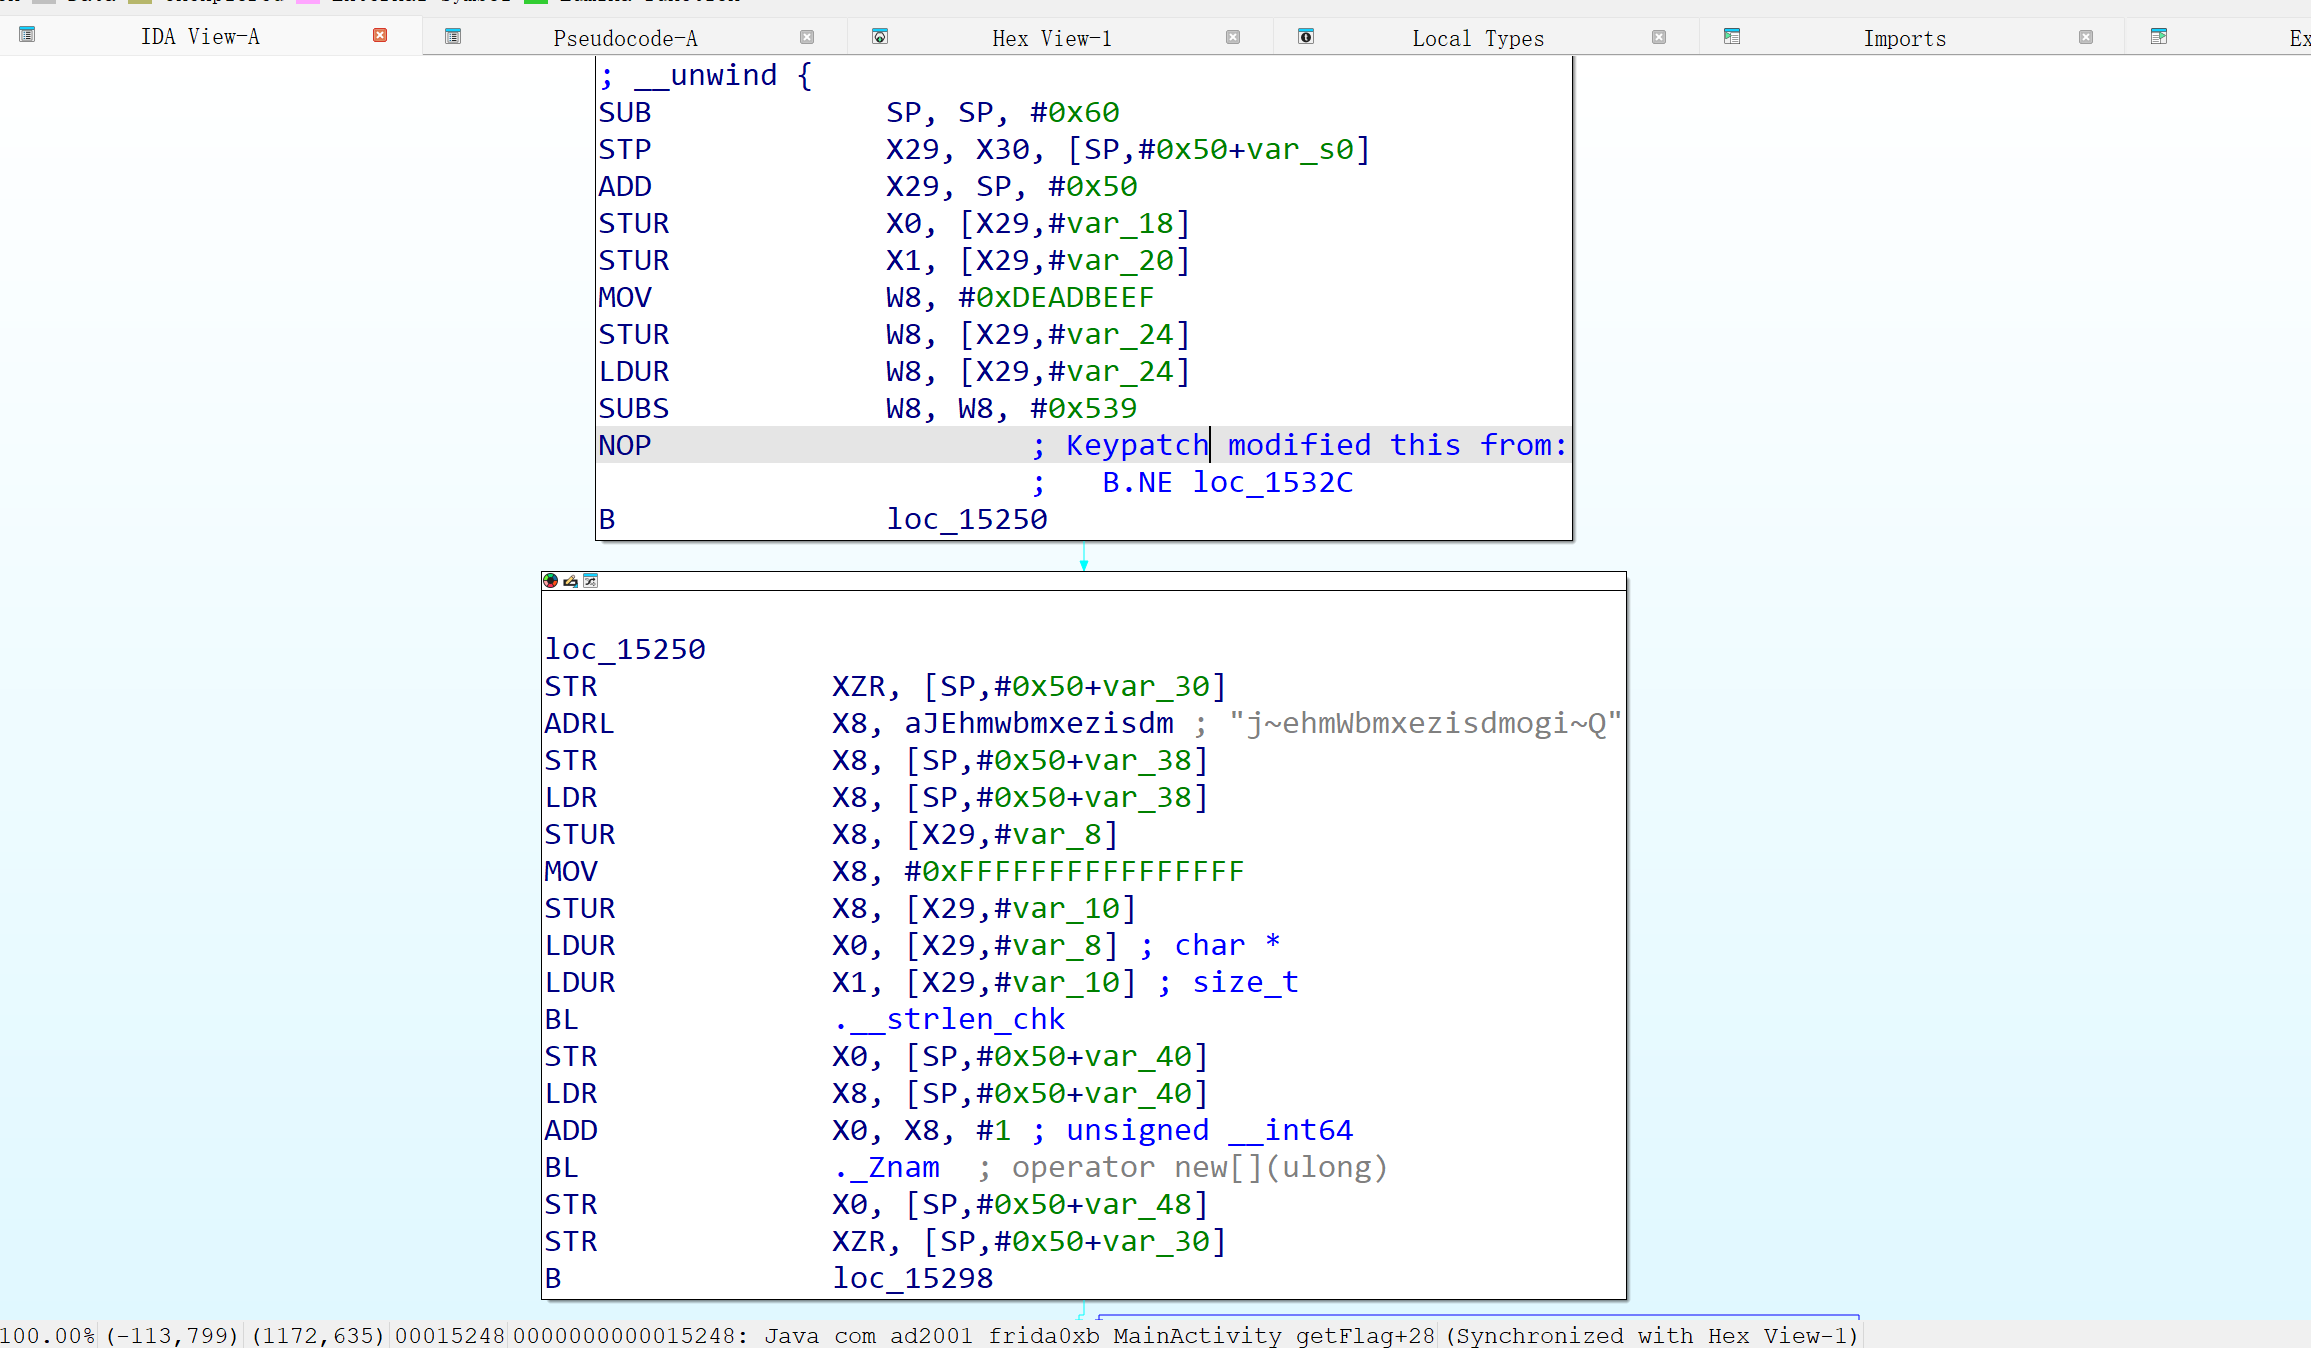The height and width of the screenshot is (1348, 2311).
Task: Switch to the Pseudocode-A tab
Action: click(x=625, y=38)
